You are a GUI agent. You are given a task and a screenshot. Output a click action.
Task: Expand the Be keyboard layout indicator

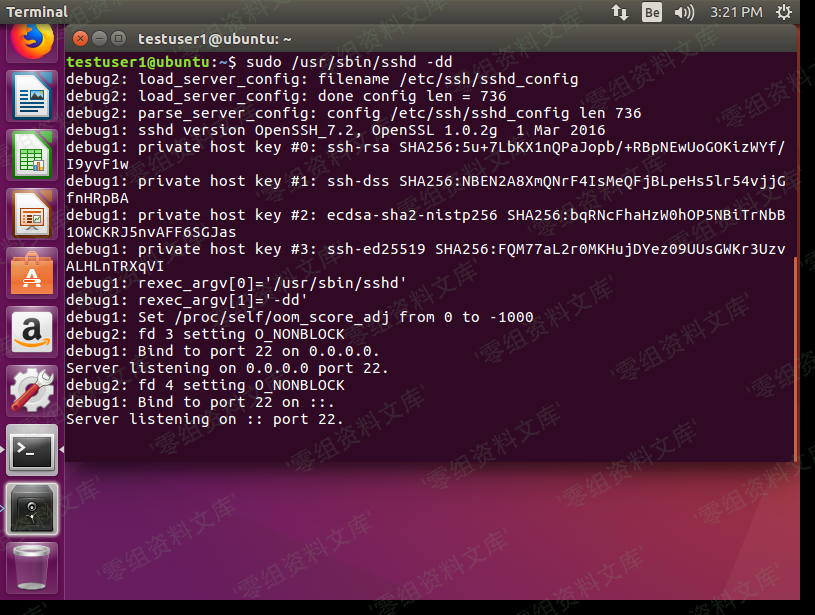[x=652, y=12]
